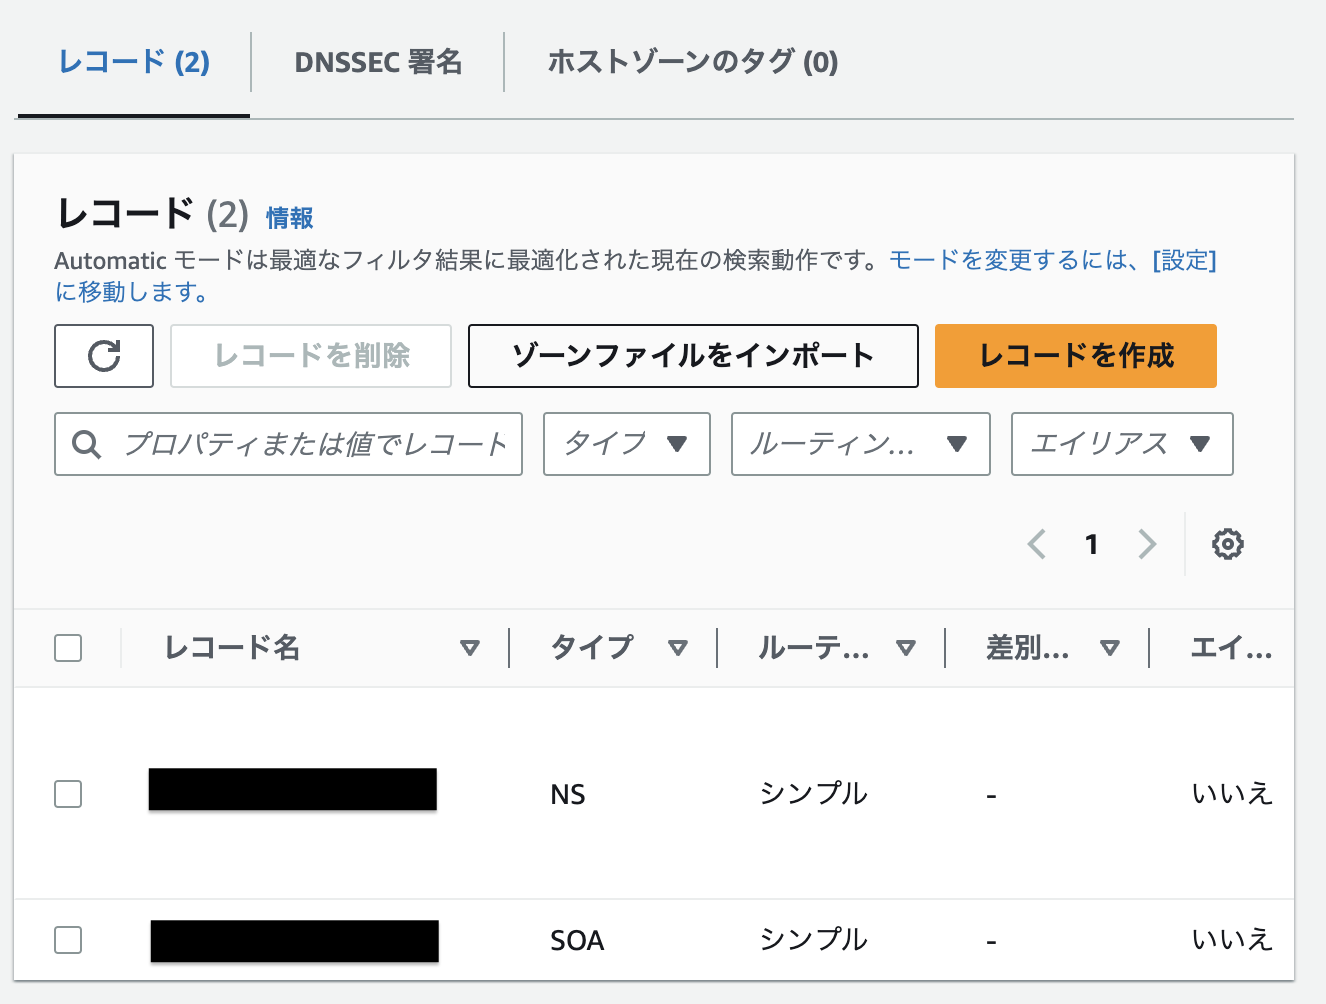Sort by the 差別 column arrow

[x=1110, y=648]
